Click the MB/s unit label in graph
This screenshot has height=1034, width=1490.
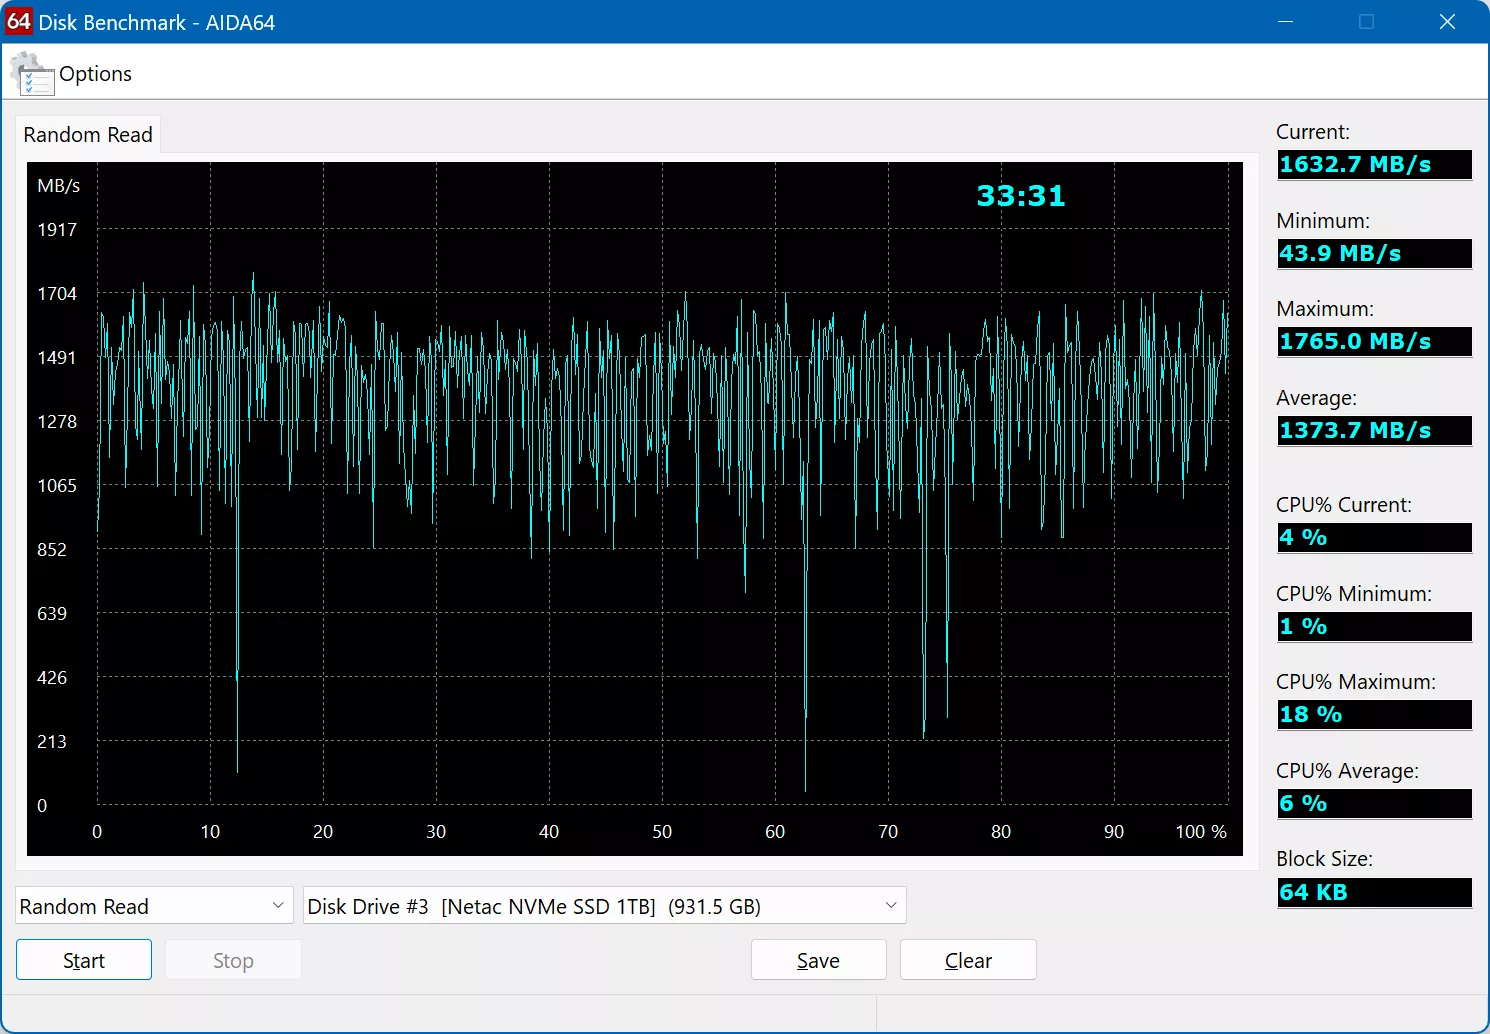click(x=59, y=186)
